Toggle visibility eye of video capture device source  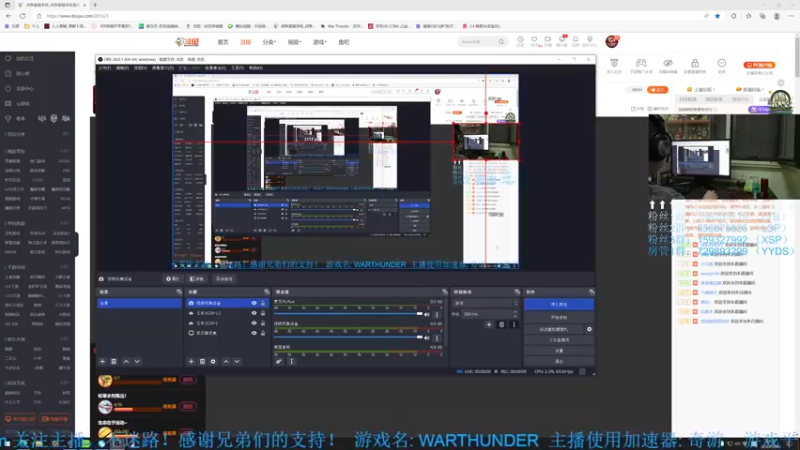254,303
